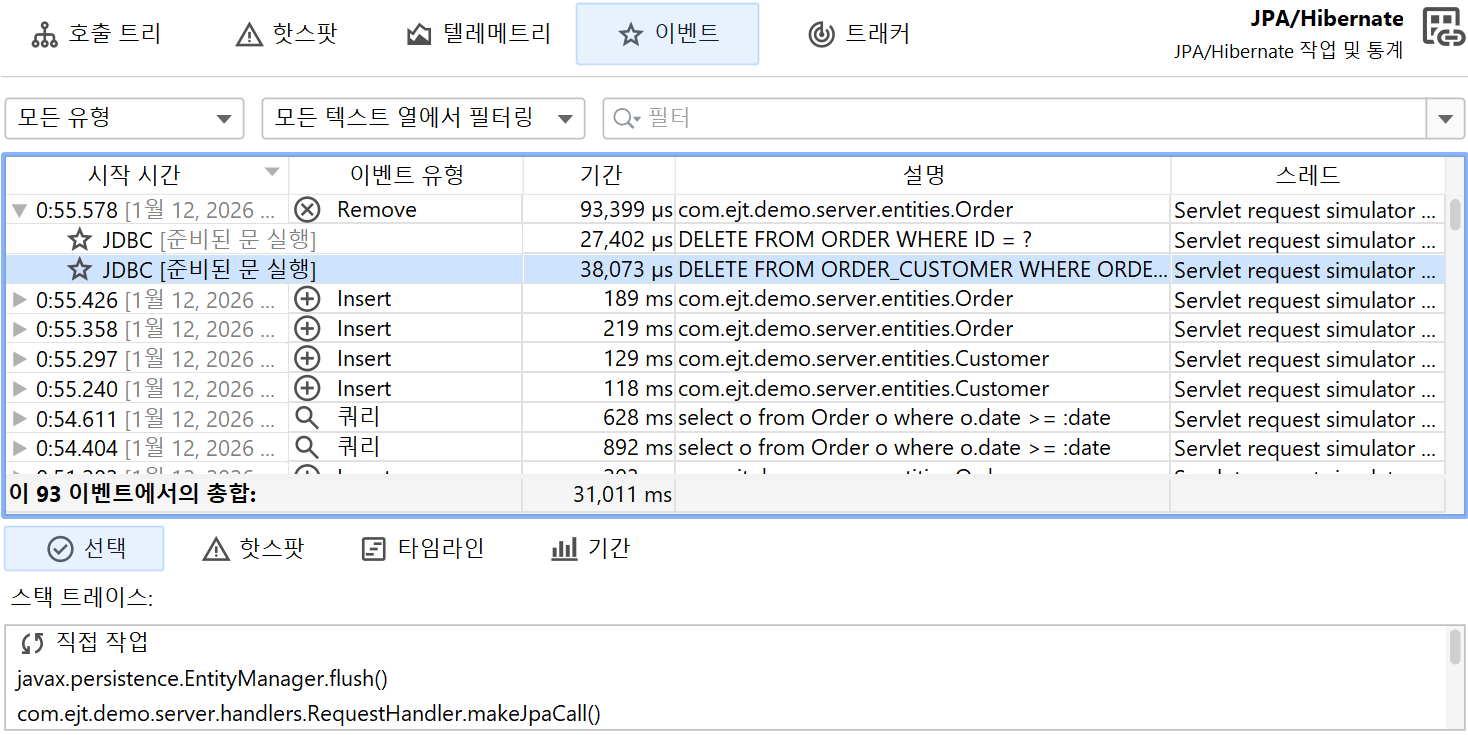
Task: Expand the 0:54.611 쿼리 event row
Action: tap(19, 420)
